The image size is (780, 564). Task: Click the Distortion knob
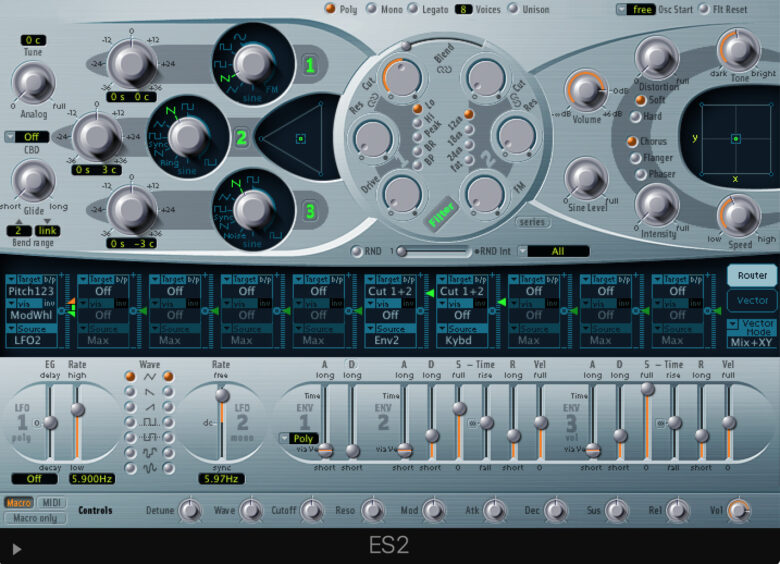coord(657,58)
